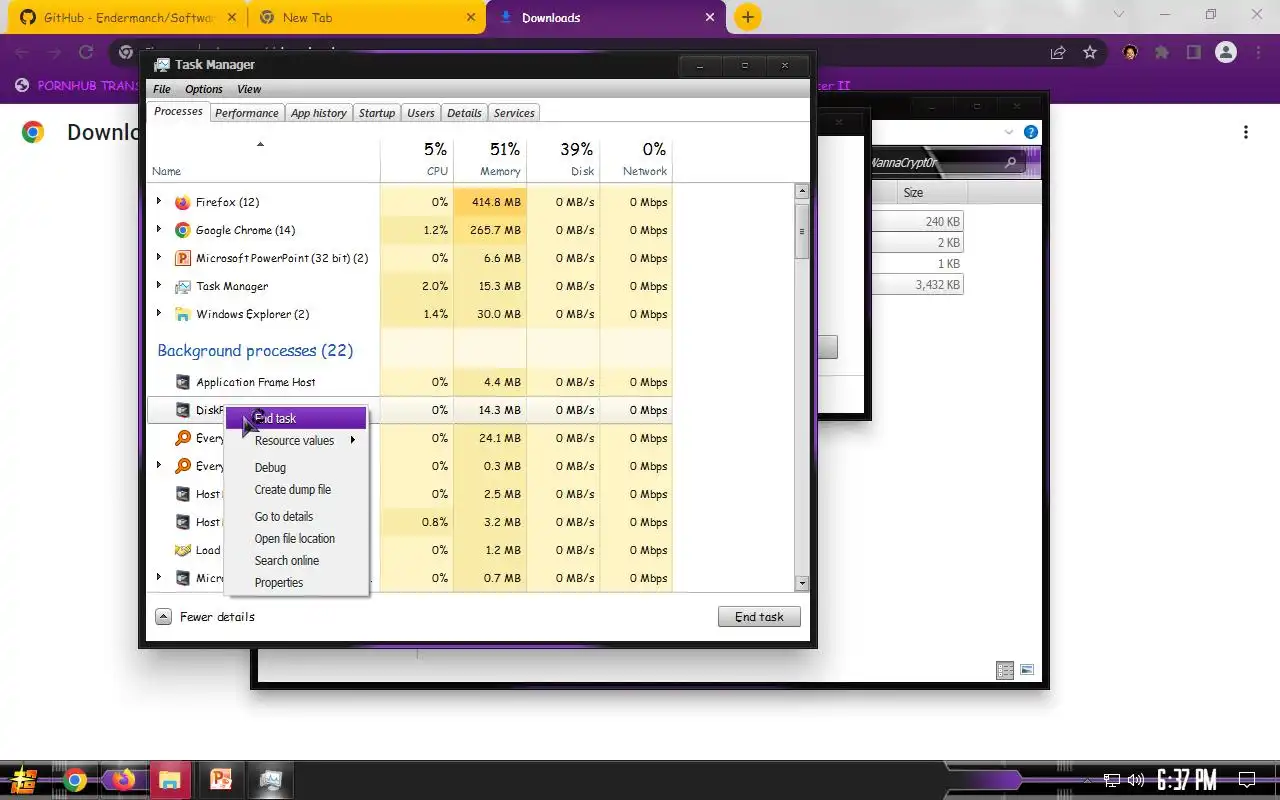Switch to the Services tab

514,113
